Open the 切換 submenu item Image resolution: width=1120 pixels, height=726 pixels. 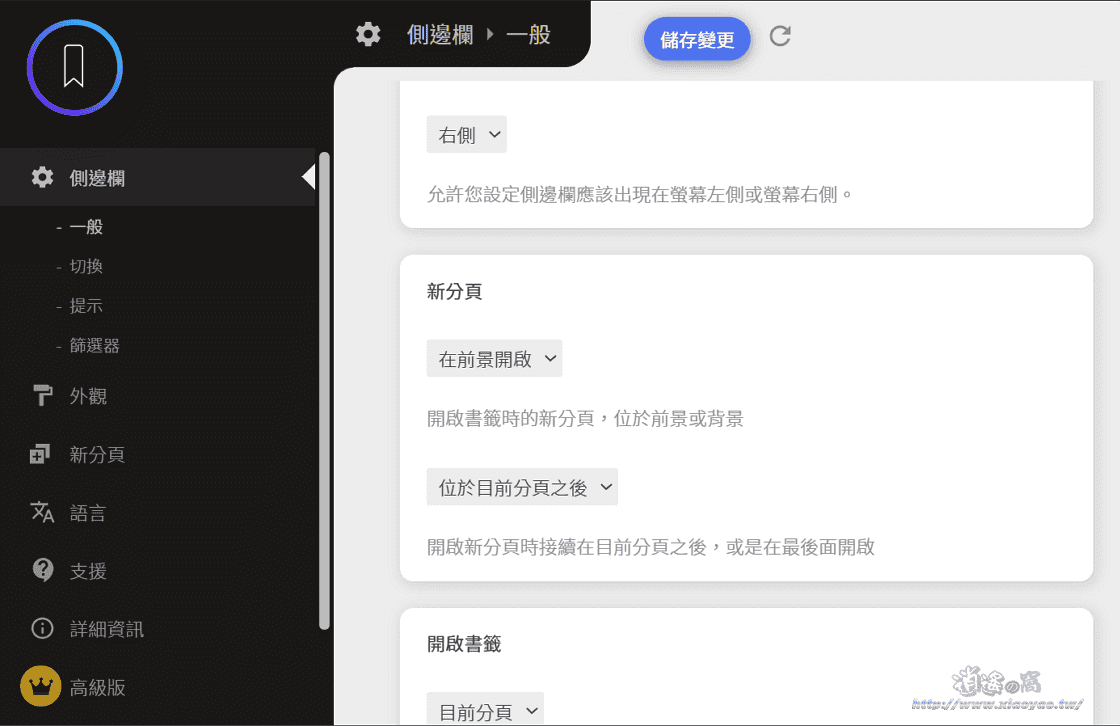pos(86,267)
